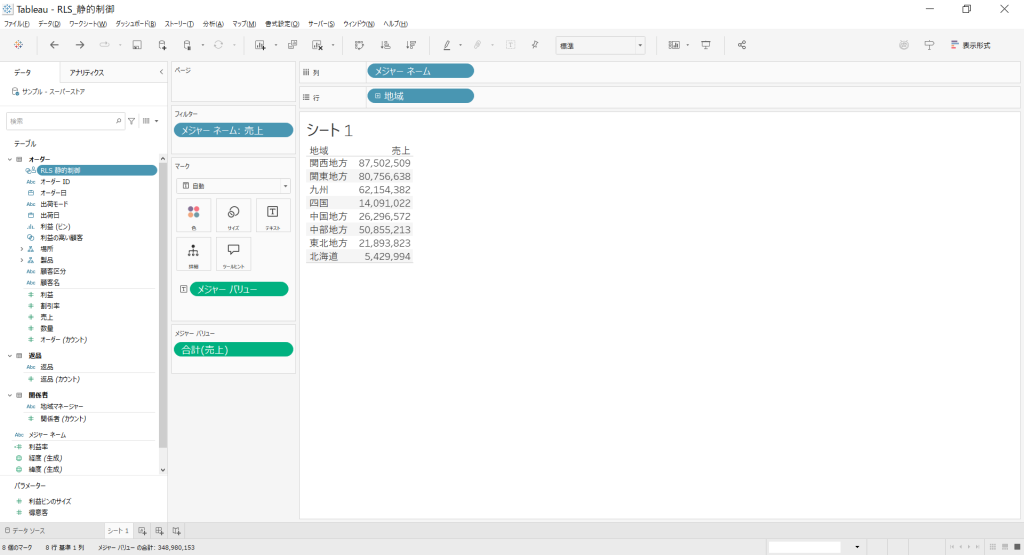Open the Size mark card
1024x555 pixels.
[x=233, y=215]
